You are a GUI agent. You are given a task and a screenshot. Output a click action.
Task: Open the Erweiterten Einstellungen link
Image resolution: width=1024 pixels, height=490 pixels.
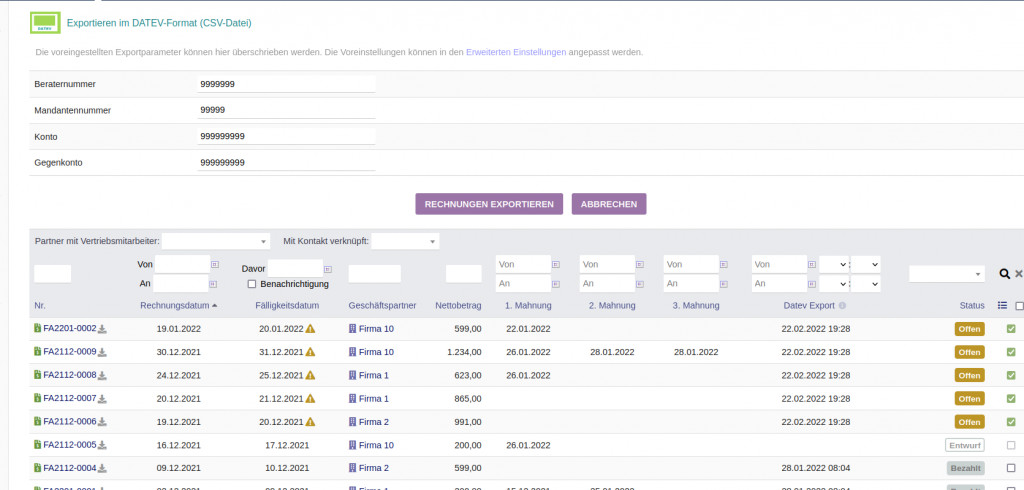(516, 52)
